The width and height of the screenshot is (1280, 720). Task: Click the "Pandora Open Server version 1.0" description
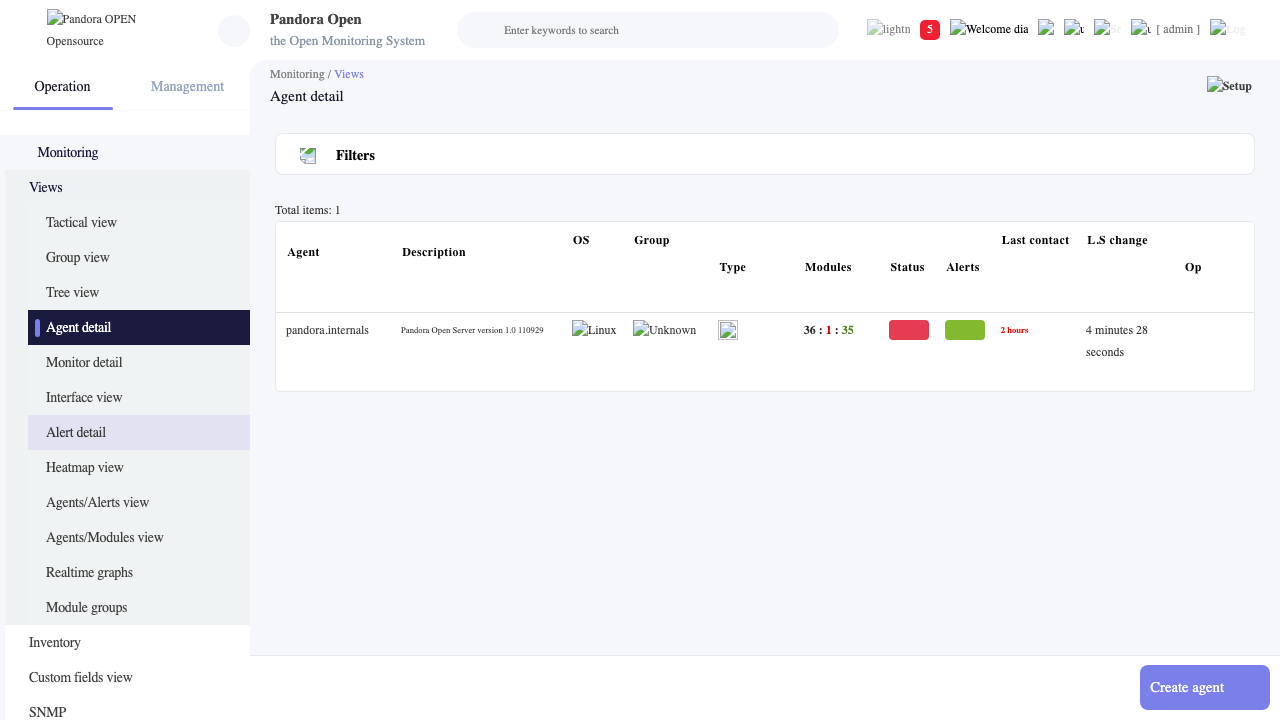pyautogui.click(x=472, y=330)
